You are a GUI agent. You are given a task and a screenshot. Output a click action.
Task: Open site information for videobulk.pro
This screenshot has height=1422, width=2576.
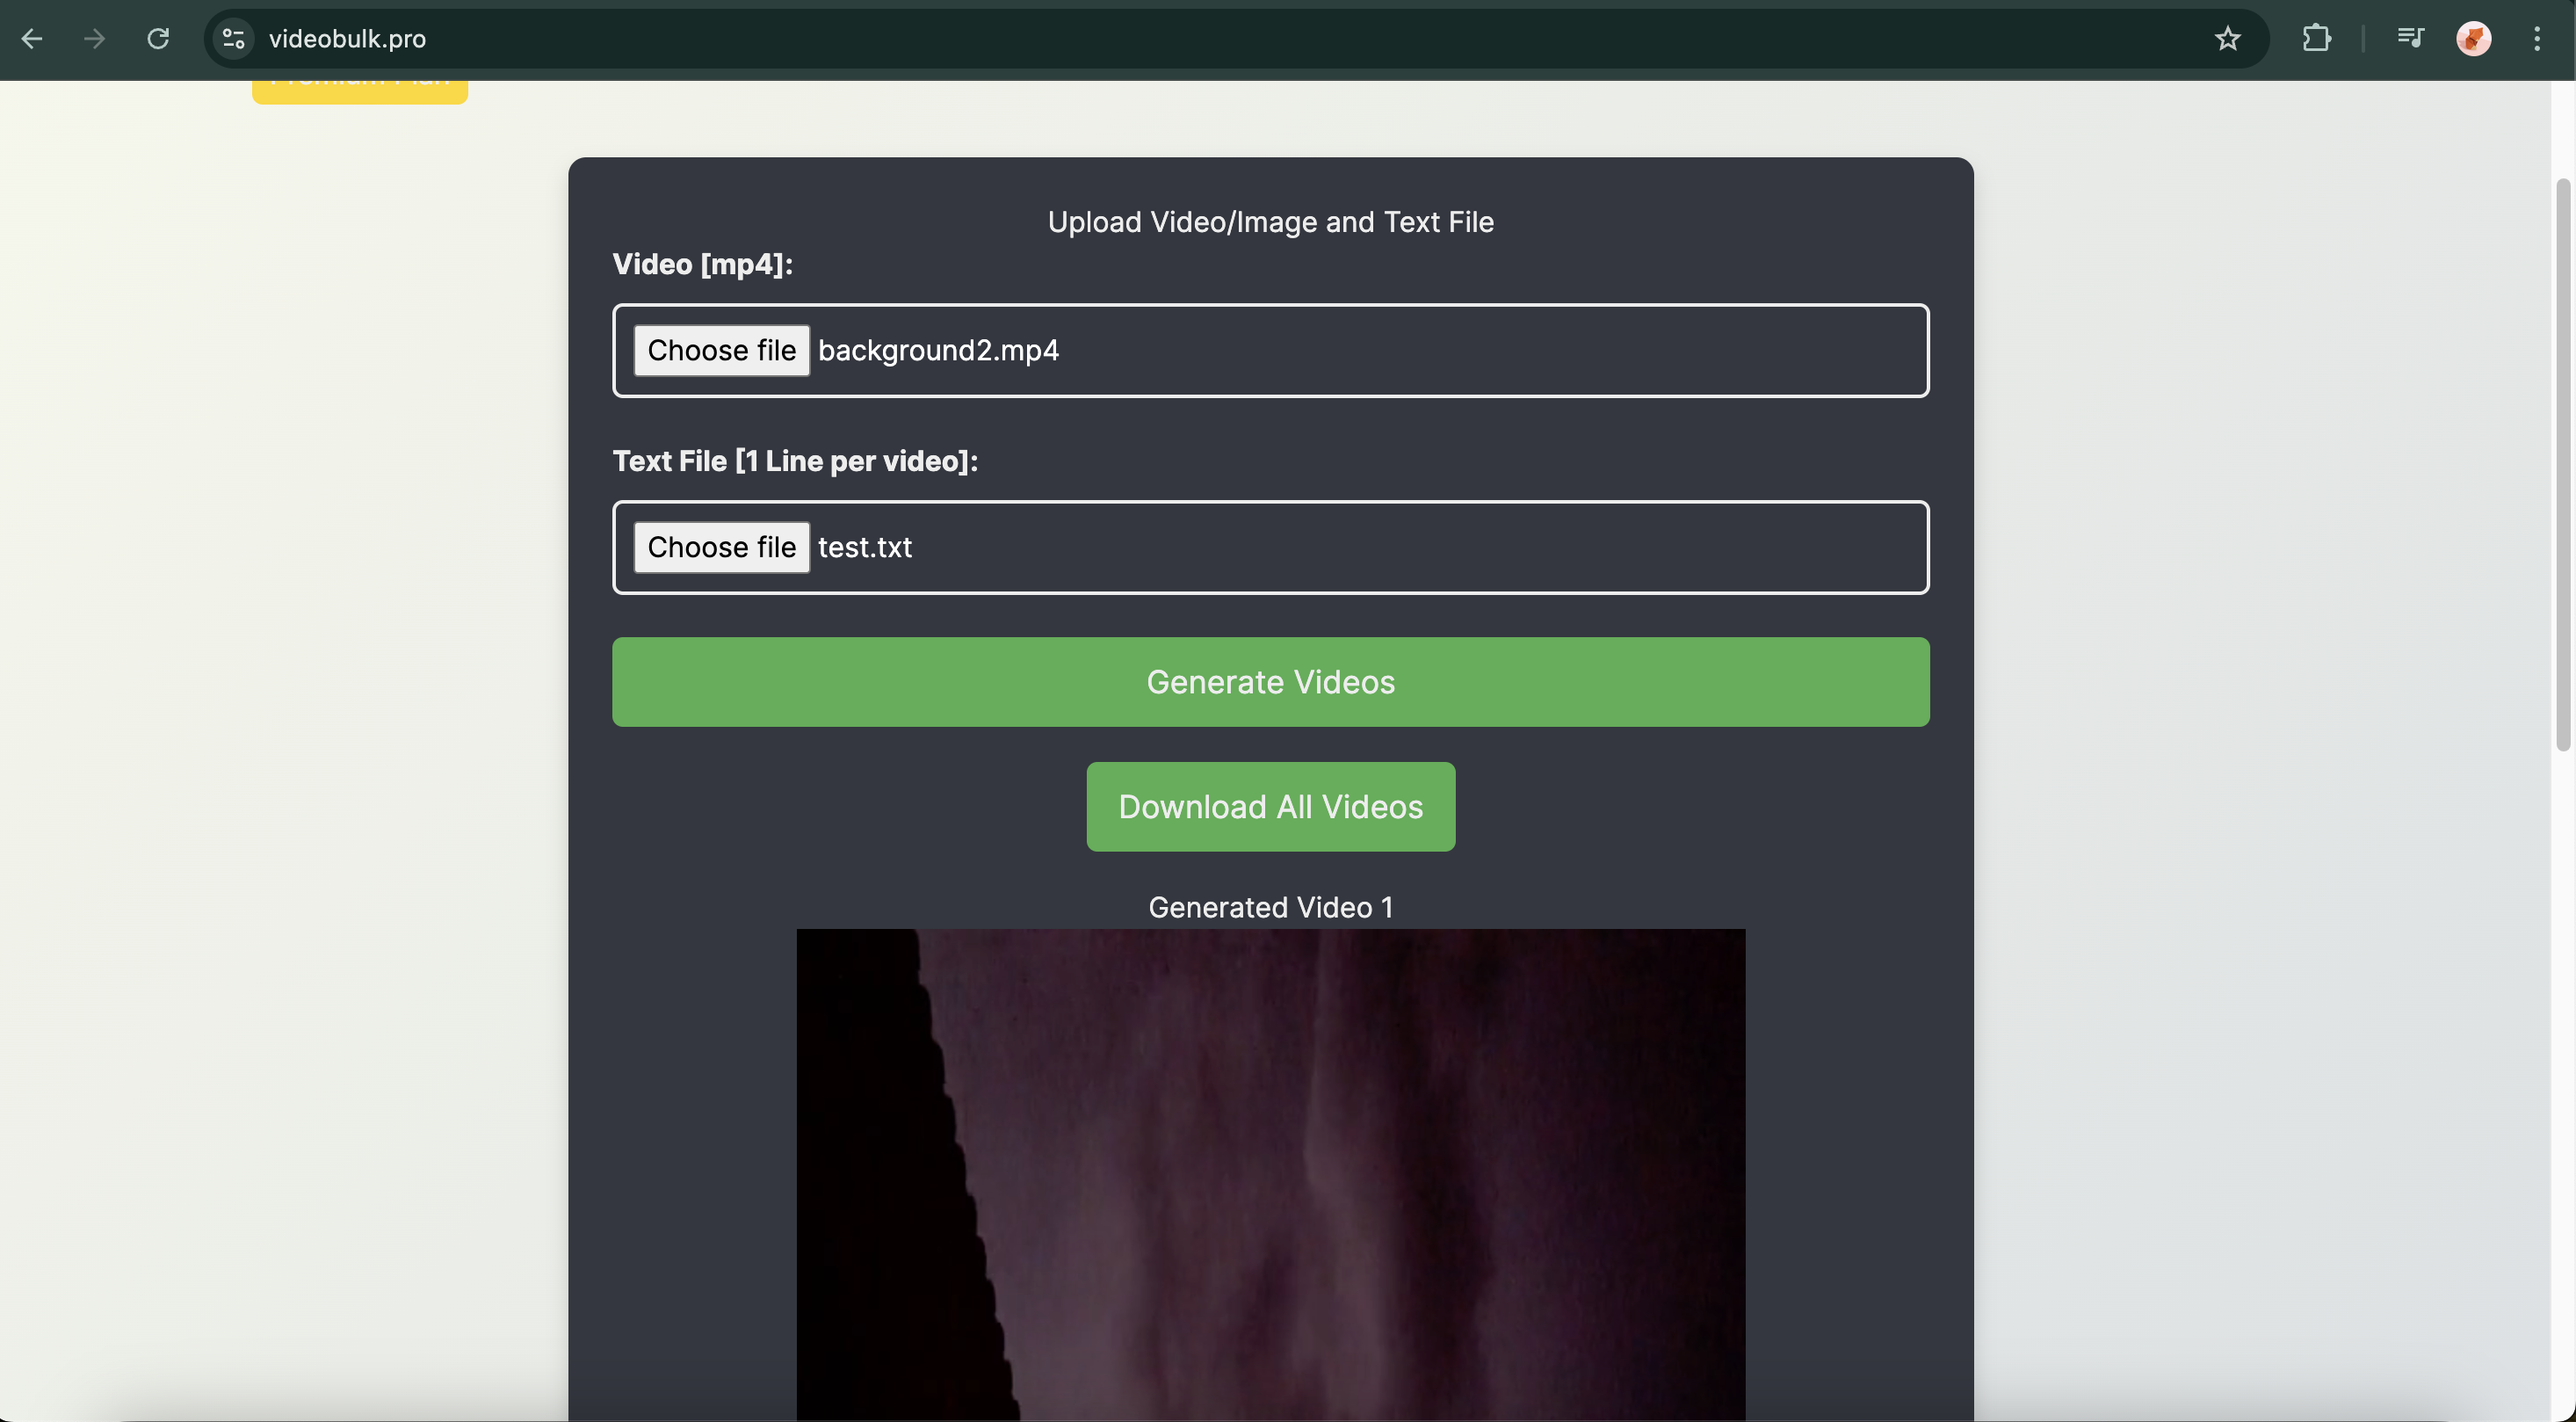(x=234, y=39)
